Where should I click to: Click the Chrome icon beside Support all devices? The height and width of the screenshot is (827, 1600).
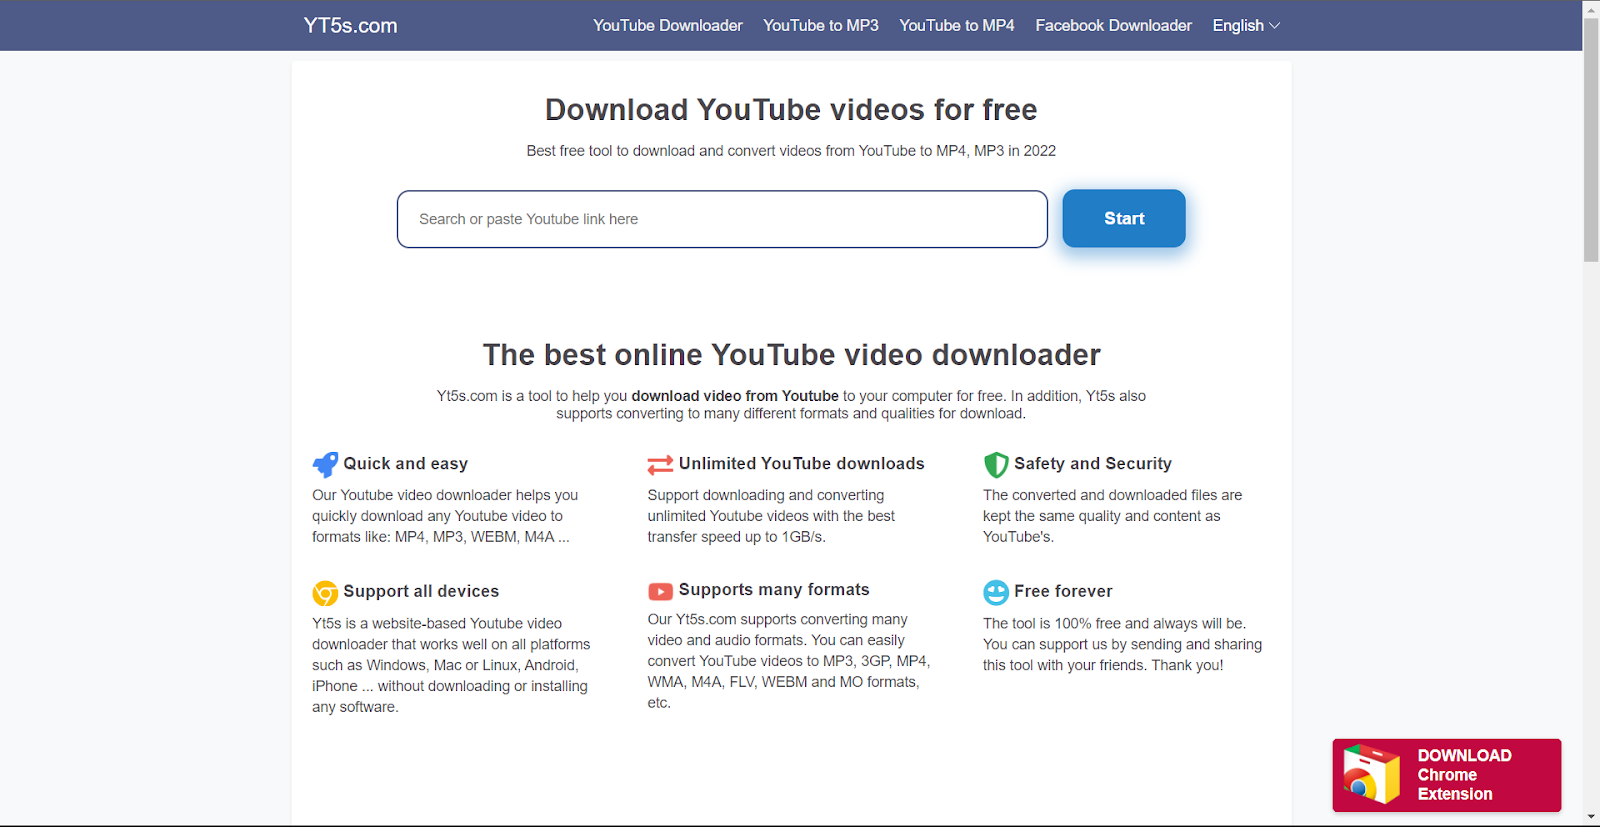[325, 593]
